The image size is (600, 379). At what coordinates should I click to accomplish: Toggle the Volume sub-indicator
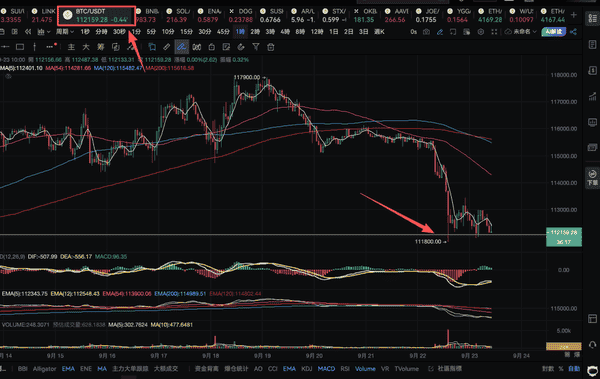[365, 369]
